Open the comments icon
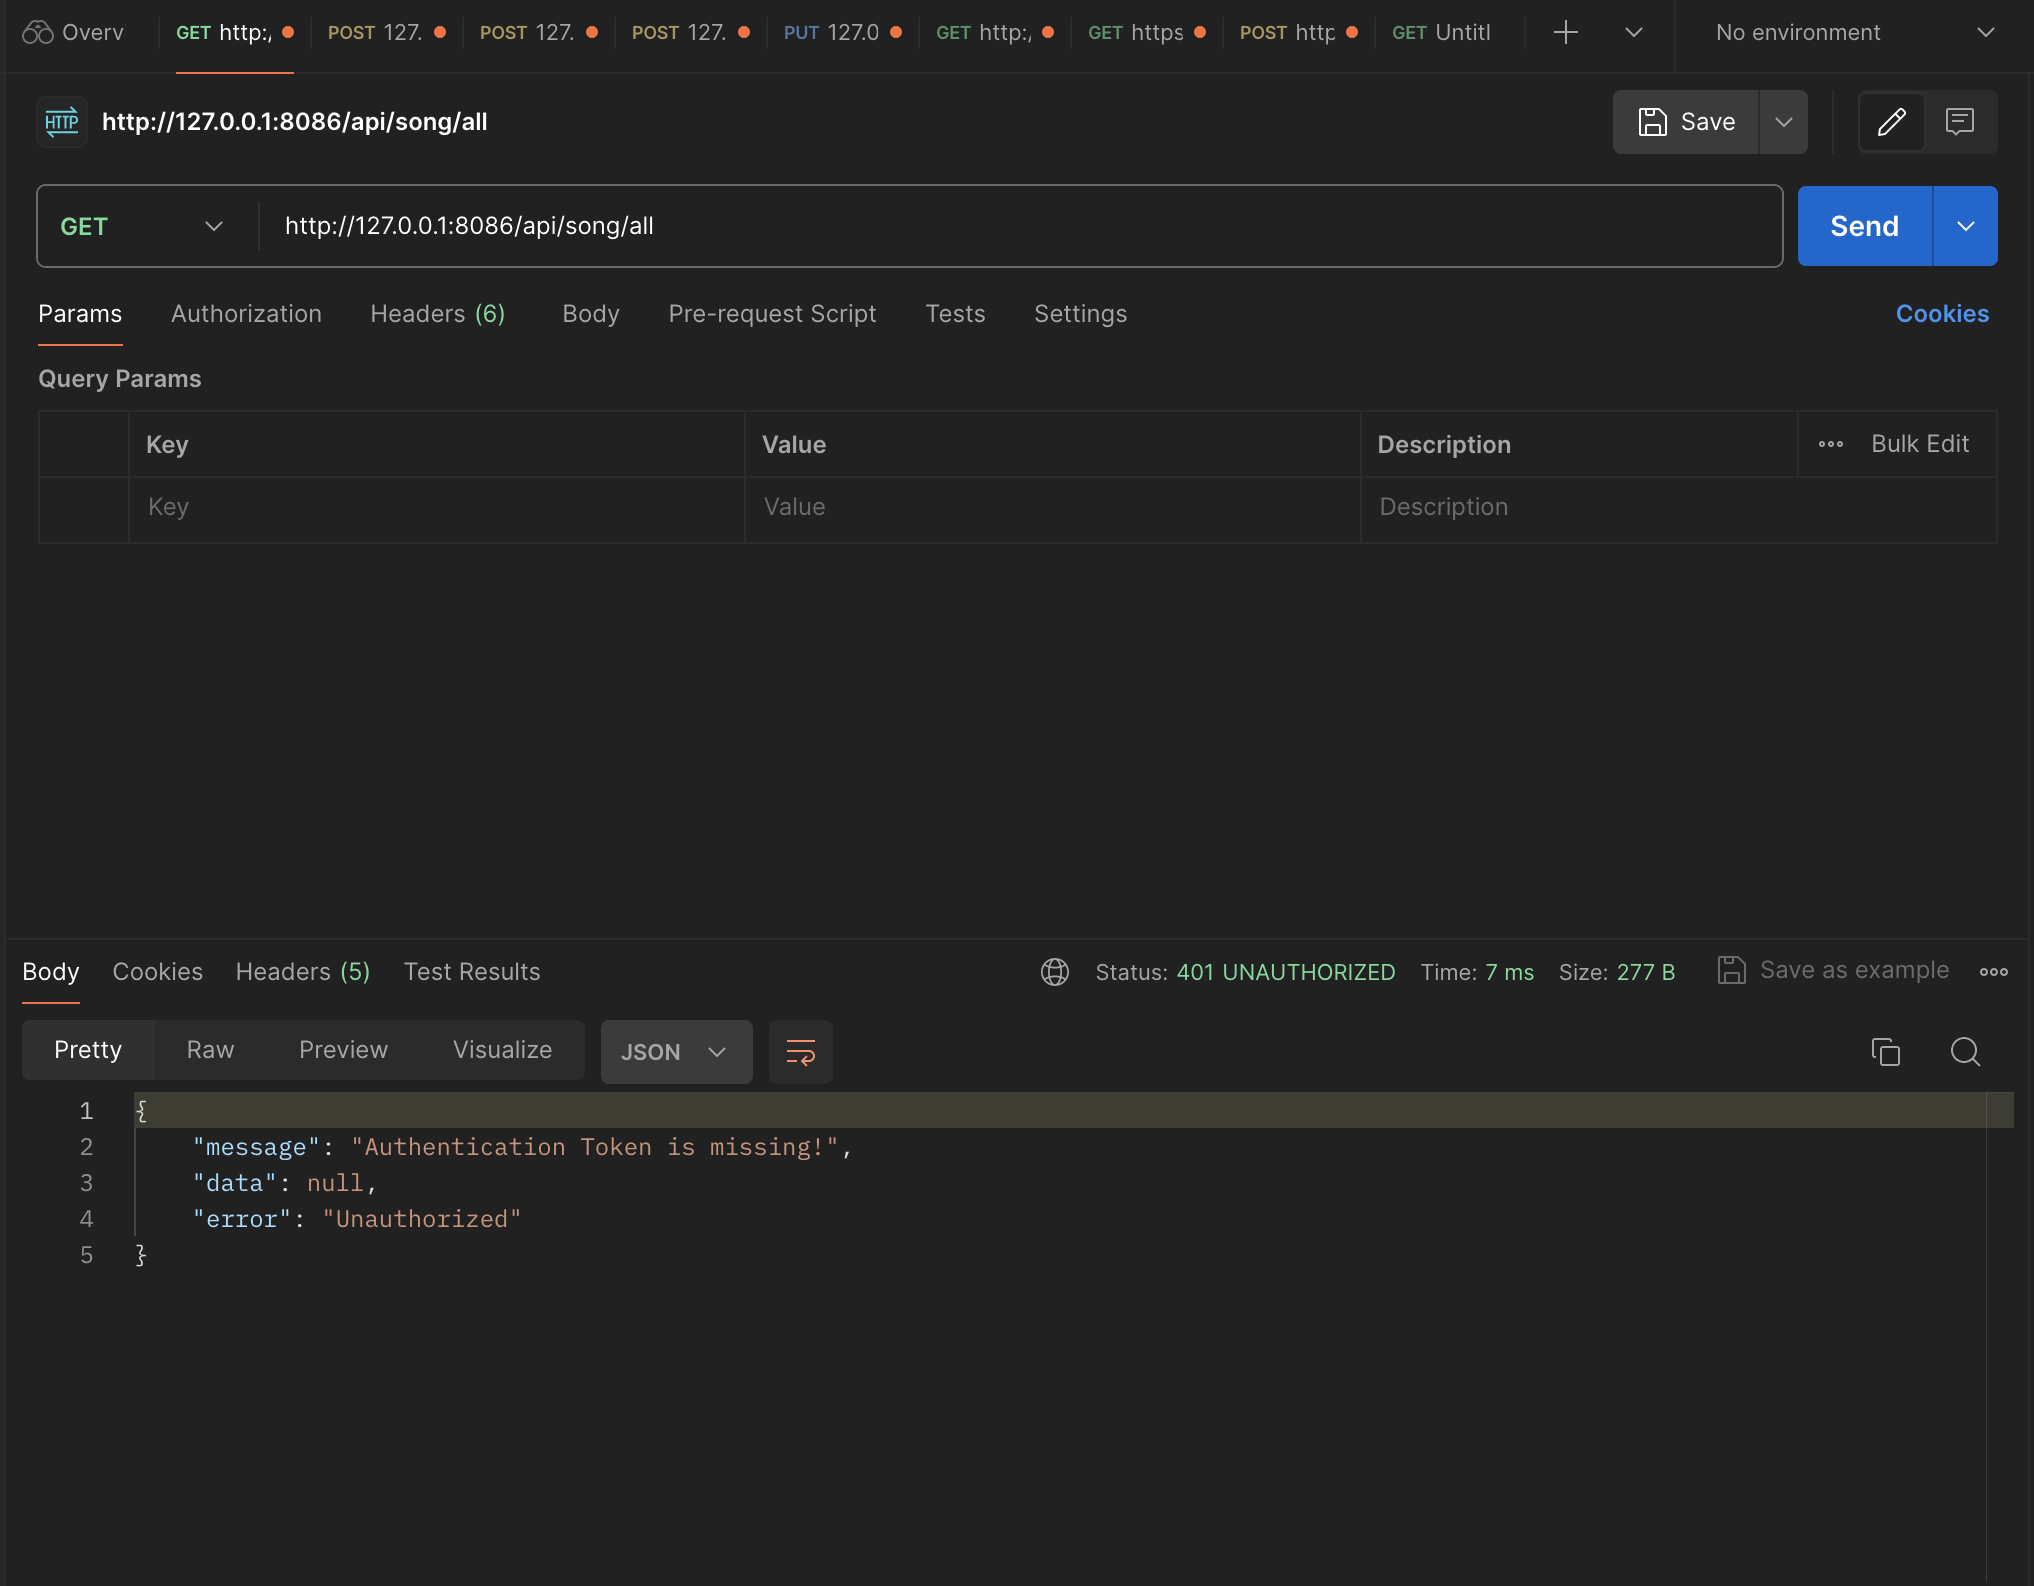The width and height of the screenshot is (2034, 1586). tap(1959, 122)
